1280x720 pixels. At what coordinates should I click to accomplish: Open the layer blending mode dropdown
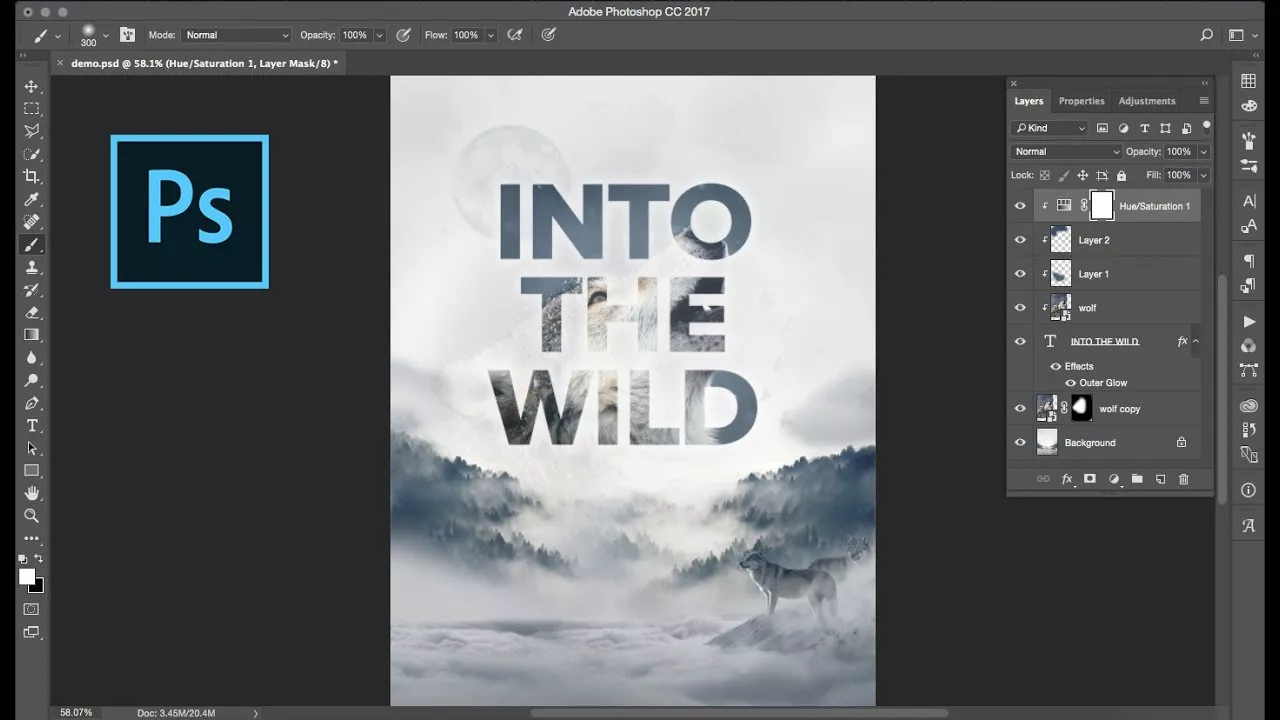(1066, 152)
